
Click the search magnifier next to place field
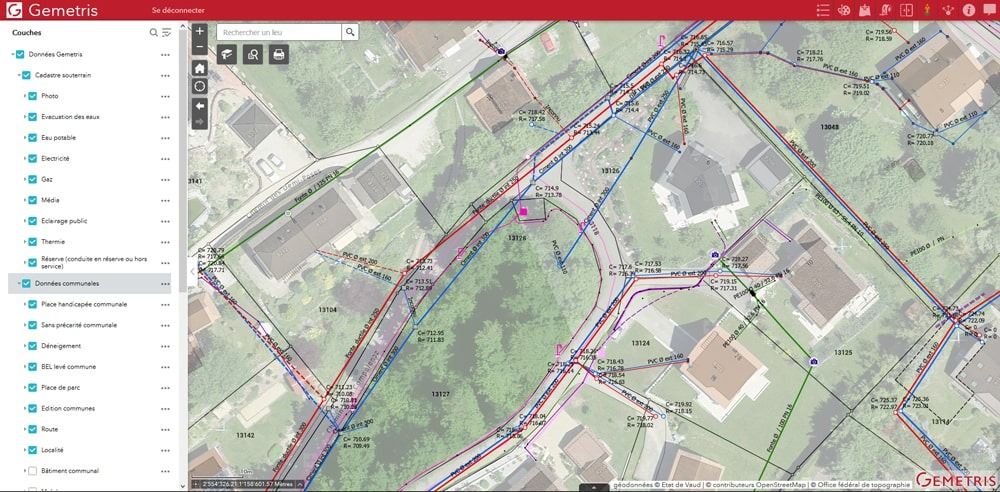click(x=350, y=32)
